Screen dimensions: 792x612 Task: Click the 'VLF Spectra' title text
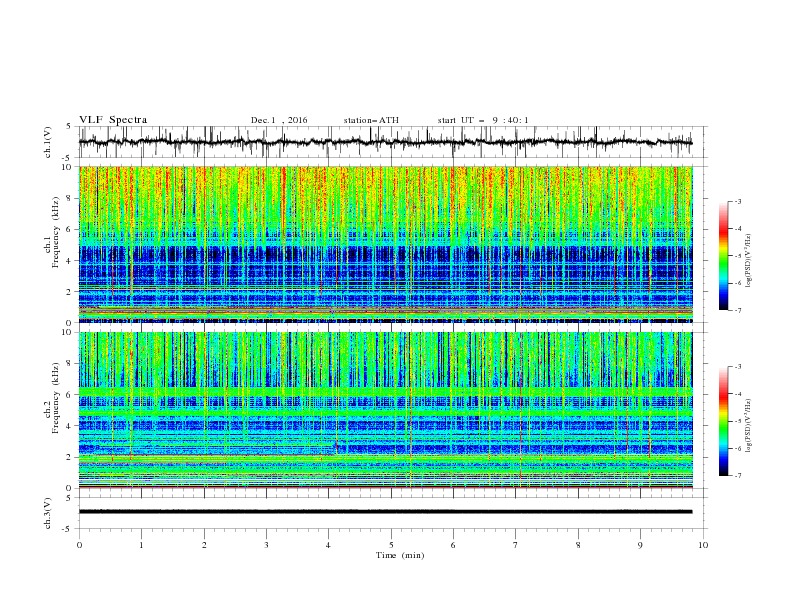click(113, 120)
